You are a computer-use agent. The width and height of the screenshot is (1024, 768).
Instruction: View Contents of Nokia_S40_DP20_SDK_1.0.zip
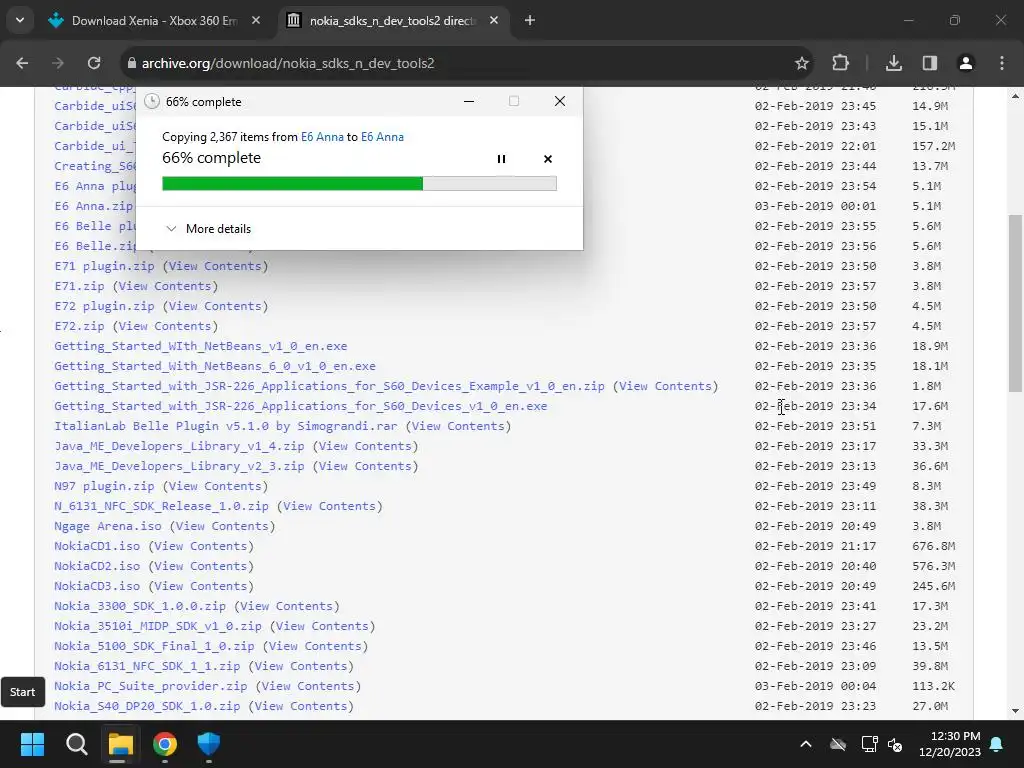[x=300, y=706]
